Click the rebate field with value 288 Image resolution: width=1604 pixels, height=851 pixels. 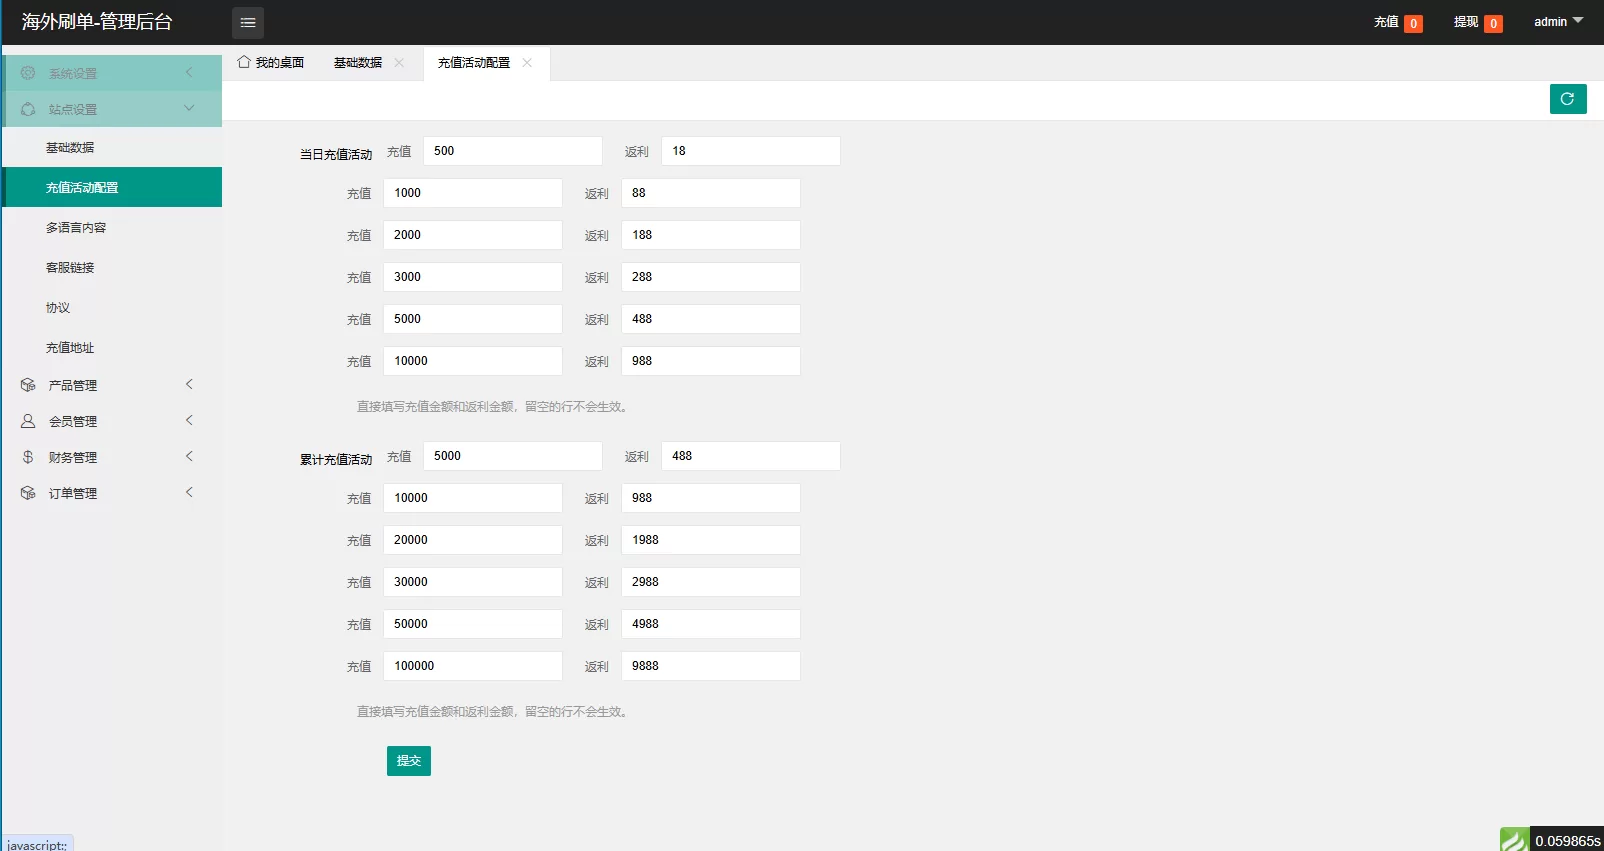711,277
